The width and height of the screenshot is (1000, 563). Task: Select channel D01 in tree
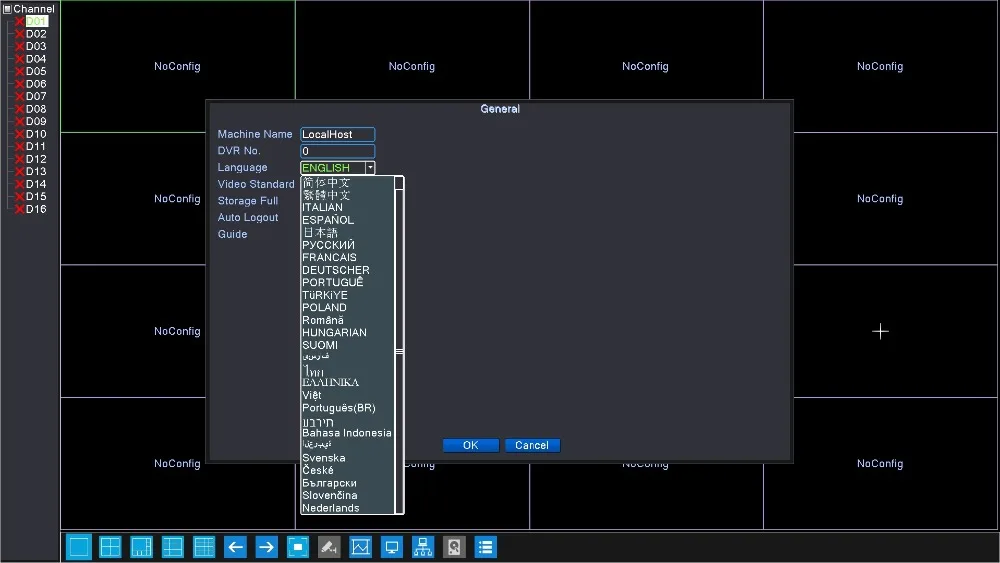[36, 22]
